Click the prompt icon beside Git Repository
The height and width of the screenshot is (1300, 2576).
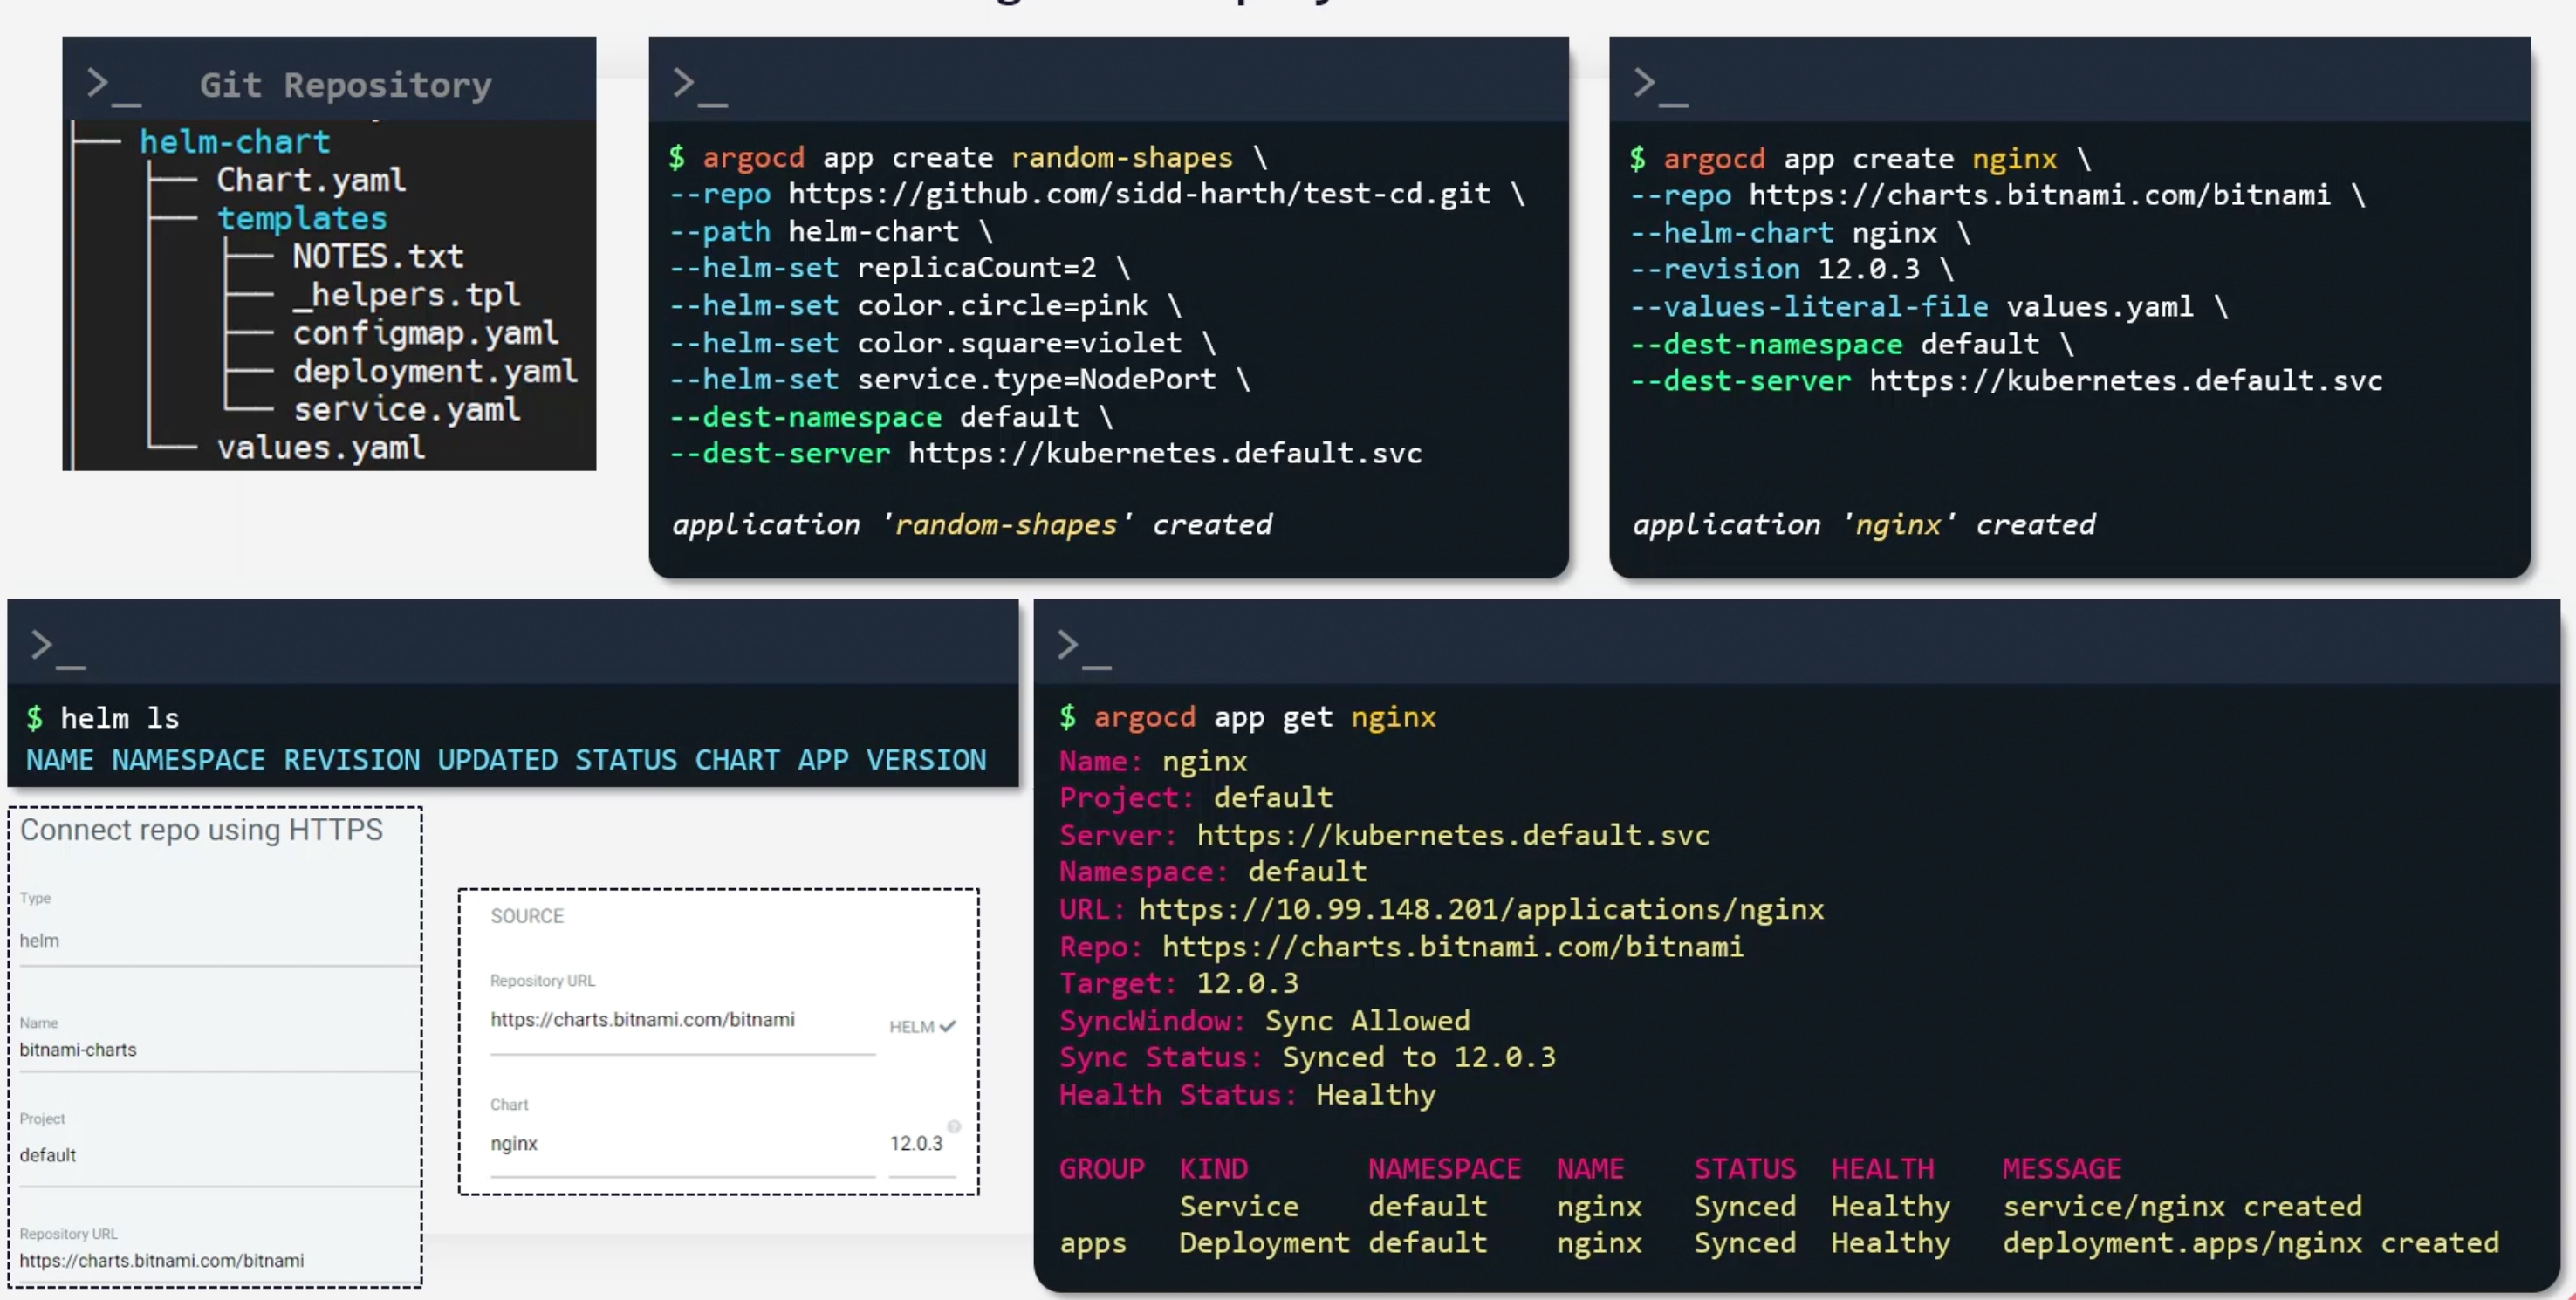point(113,86)
